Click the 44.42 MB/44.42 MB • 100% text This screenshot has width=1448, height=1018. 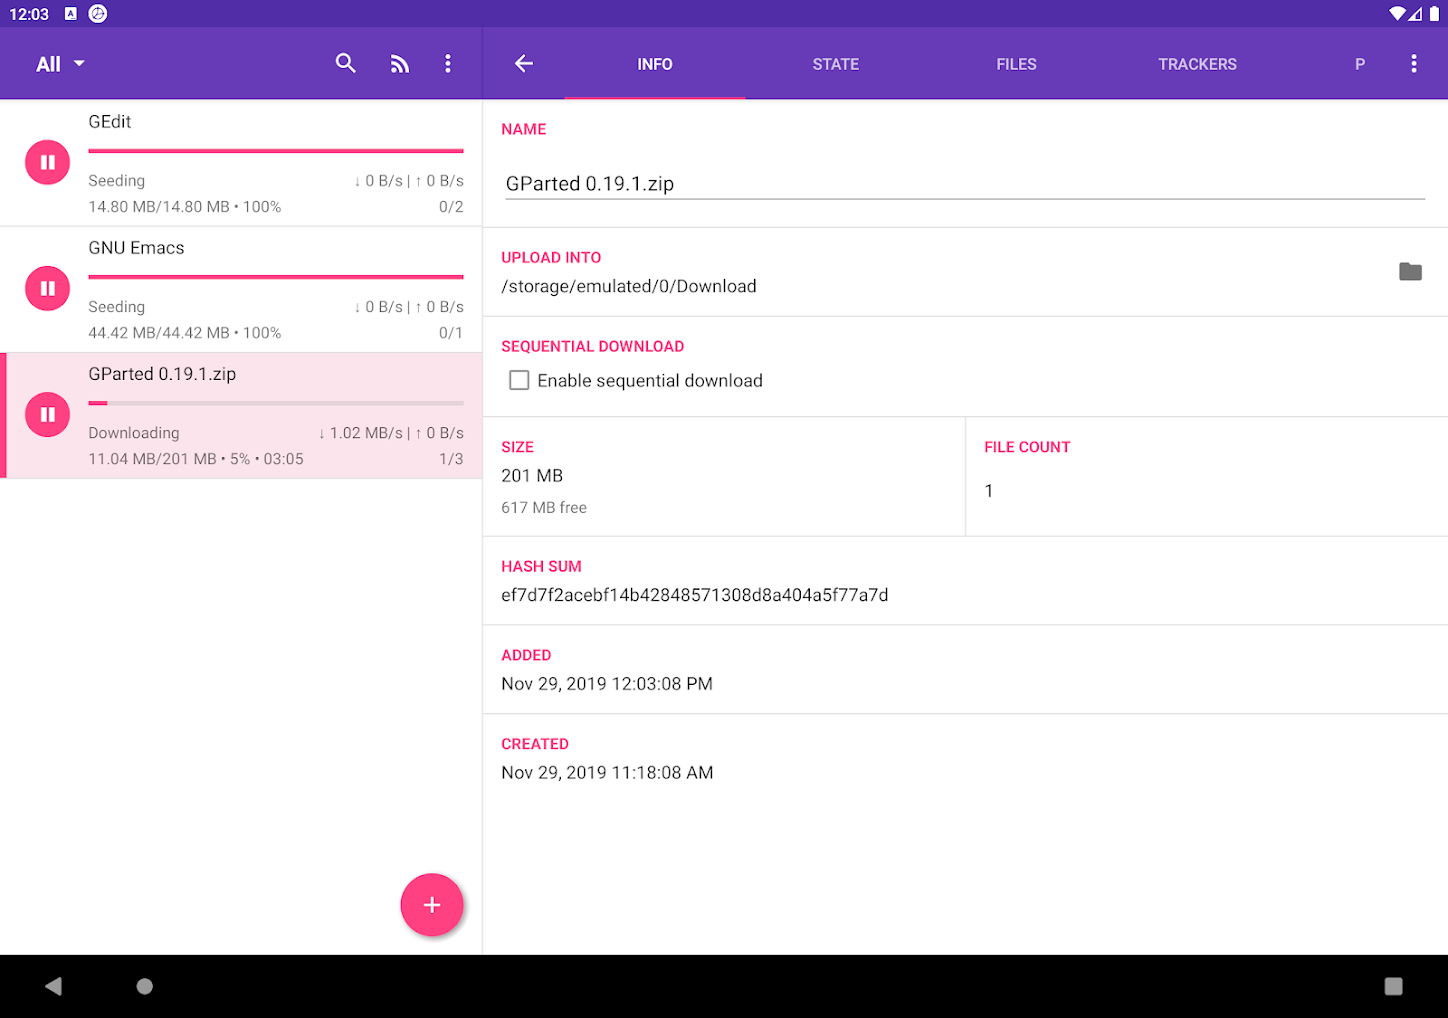[x=185, y=333]
